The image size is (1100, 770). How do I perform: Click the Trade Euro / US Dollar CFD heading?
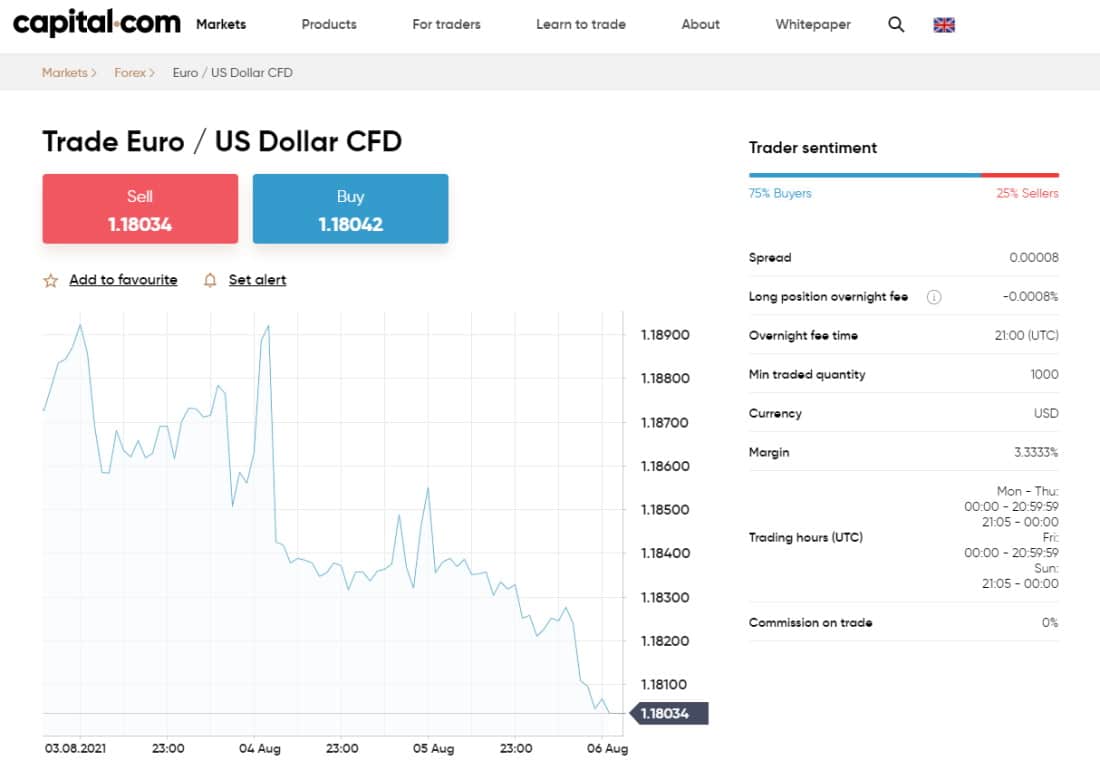(222, 142)
